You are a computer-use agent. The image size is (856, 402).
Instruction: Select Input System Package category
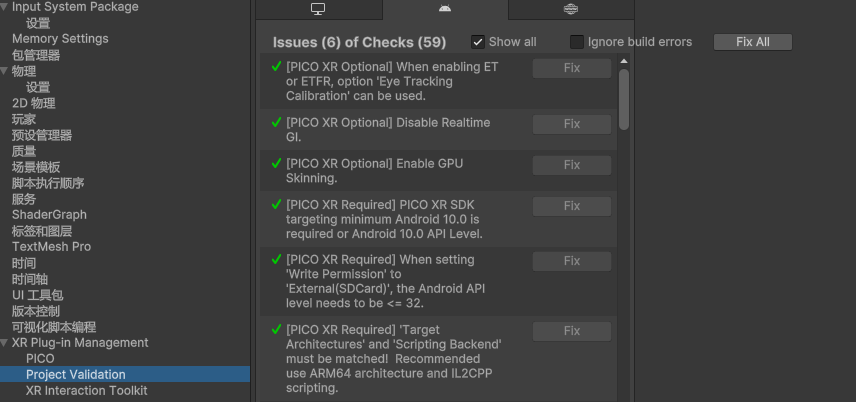75,7
